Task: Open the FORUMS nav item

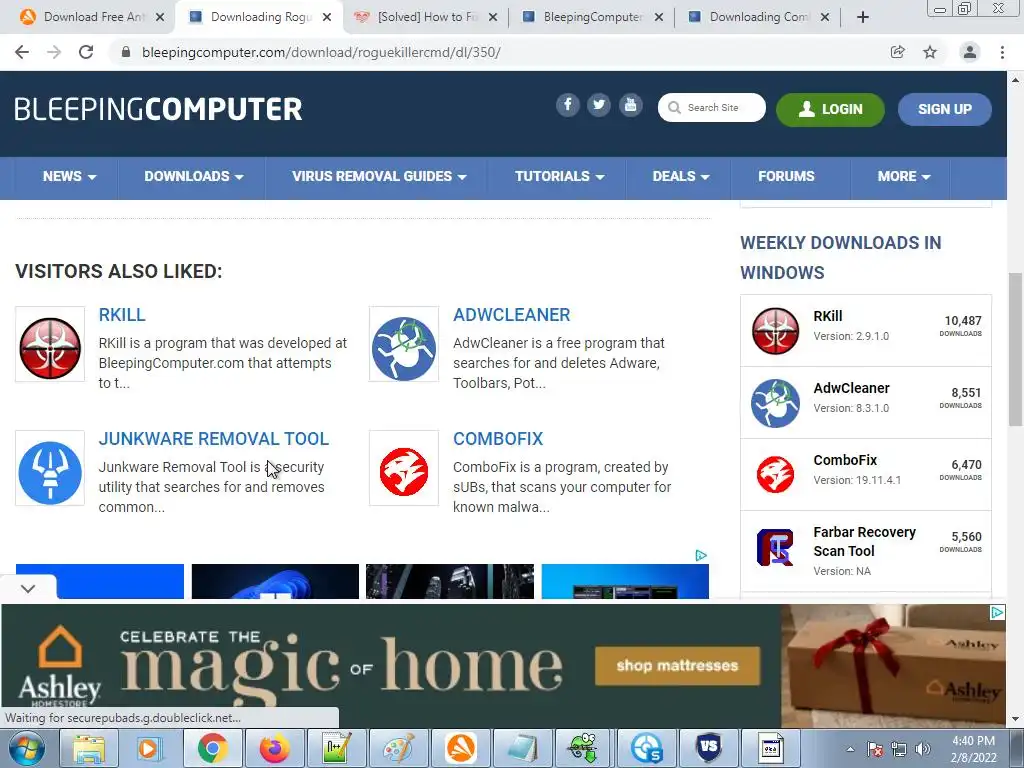Action: 786,176
